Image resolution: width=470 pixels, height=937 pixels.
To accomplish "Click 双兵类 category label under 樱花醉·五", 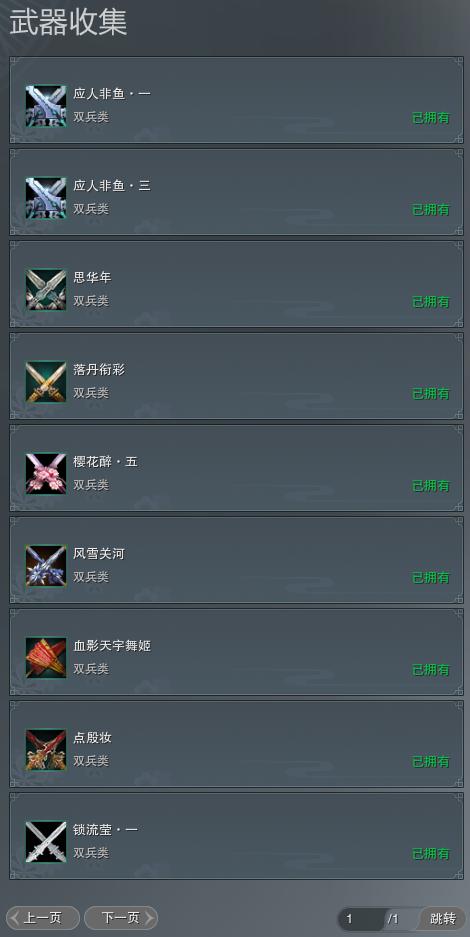I will click(91, 485).
